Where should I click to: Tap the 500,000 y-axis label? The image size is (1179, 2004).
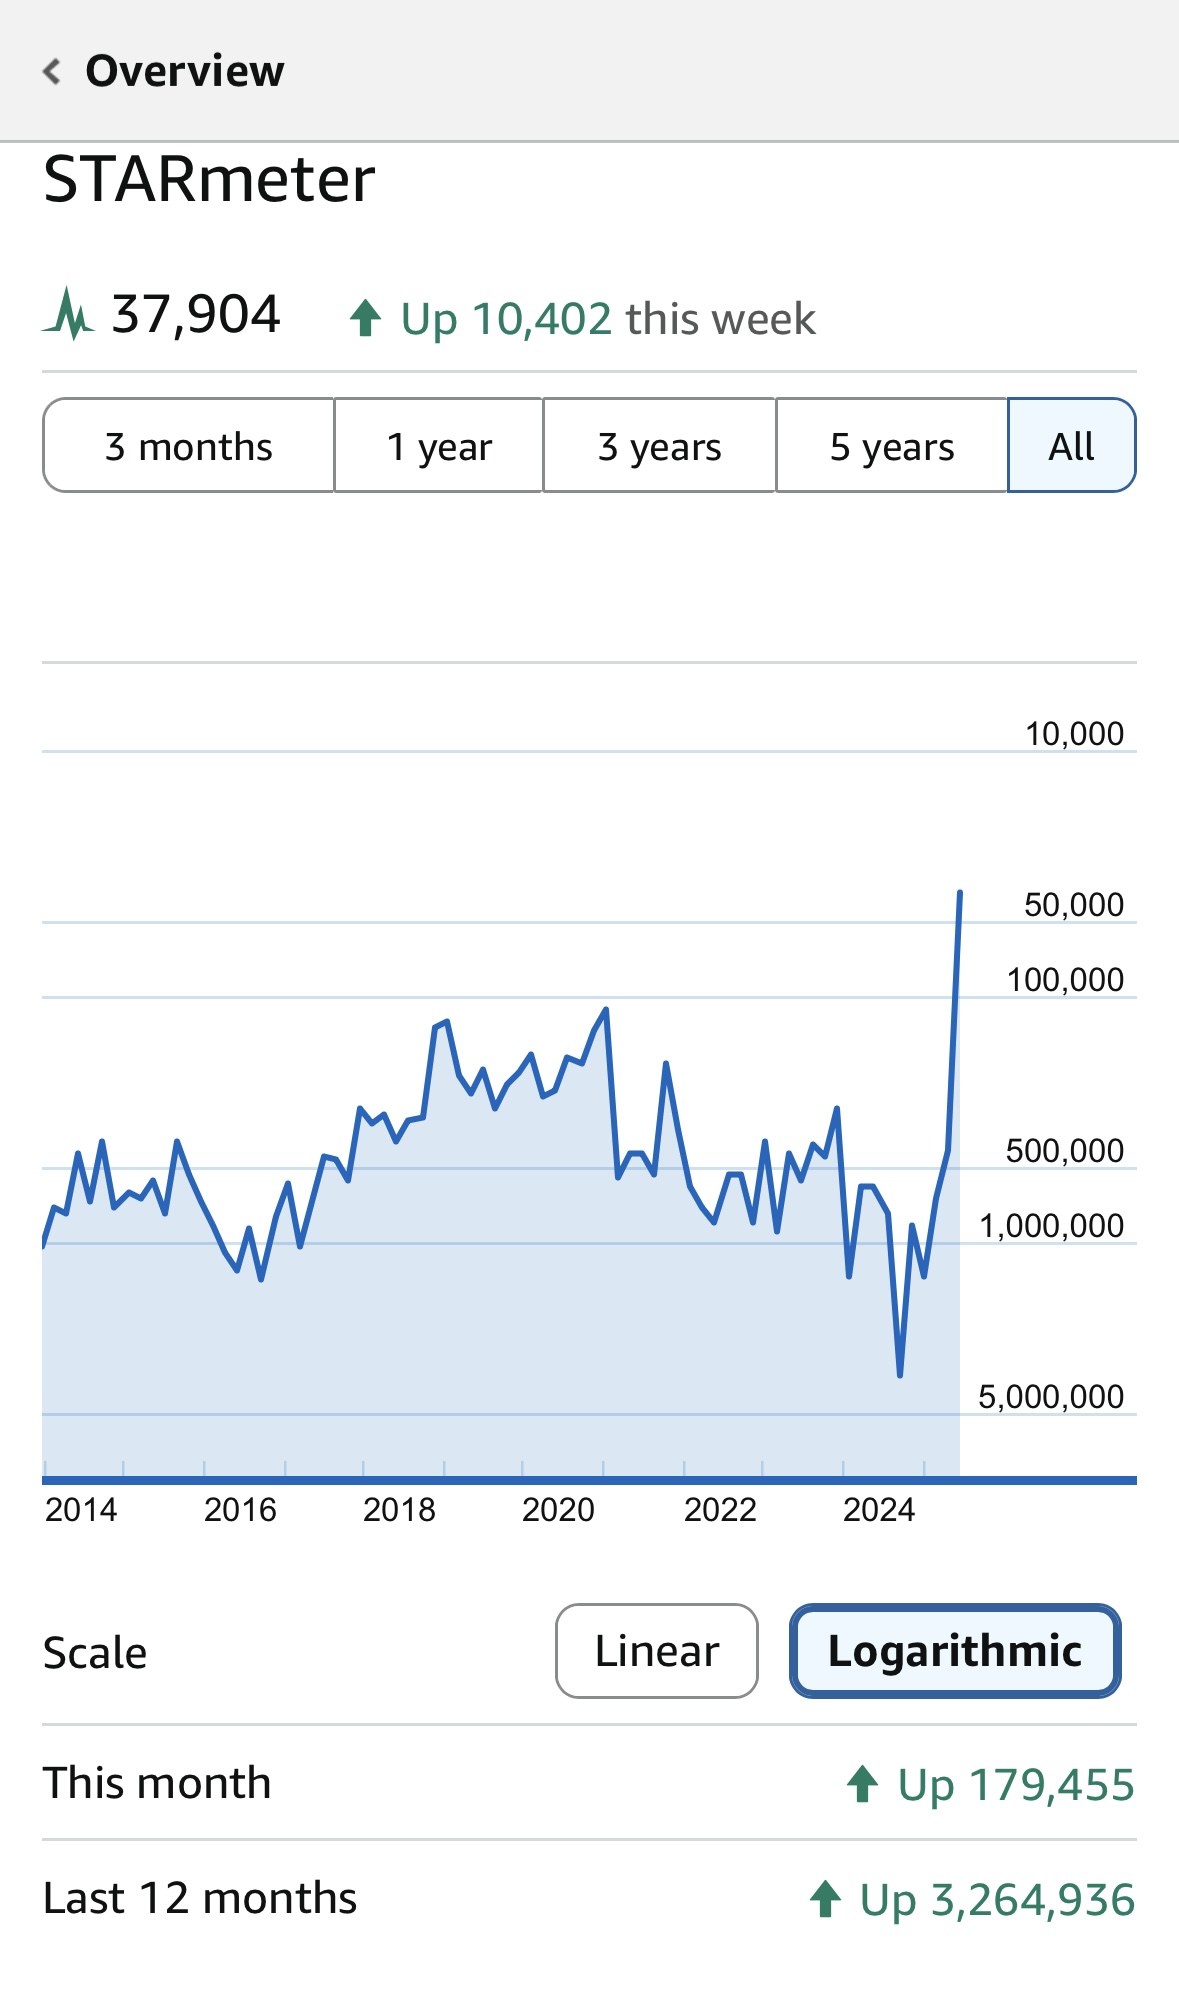click(x=1065, y=1151)
